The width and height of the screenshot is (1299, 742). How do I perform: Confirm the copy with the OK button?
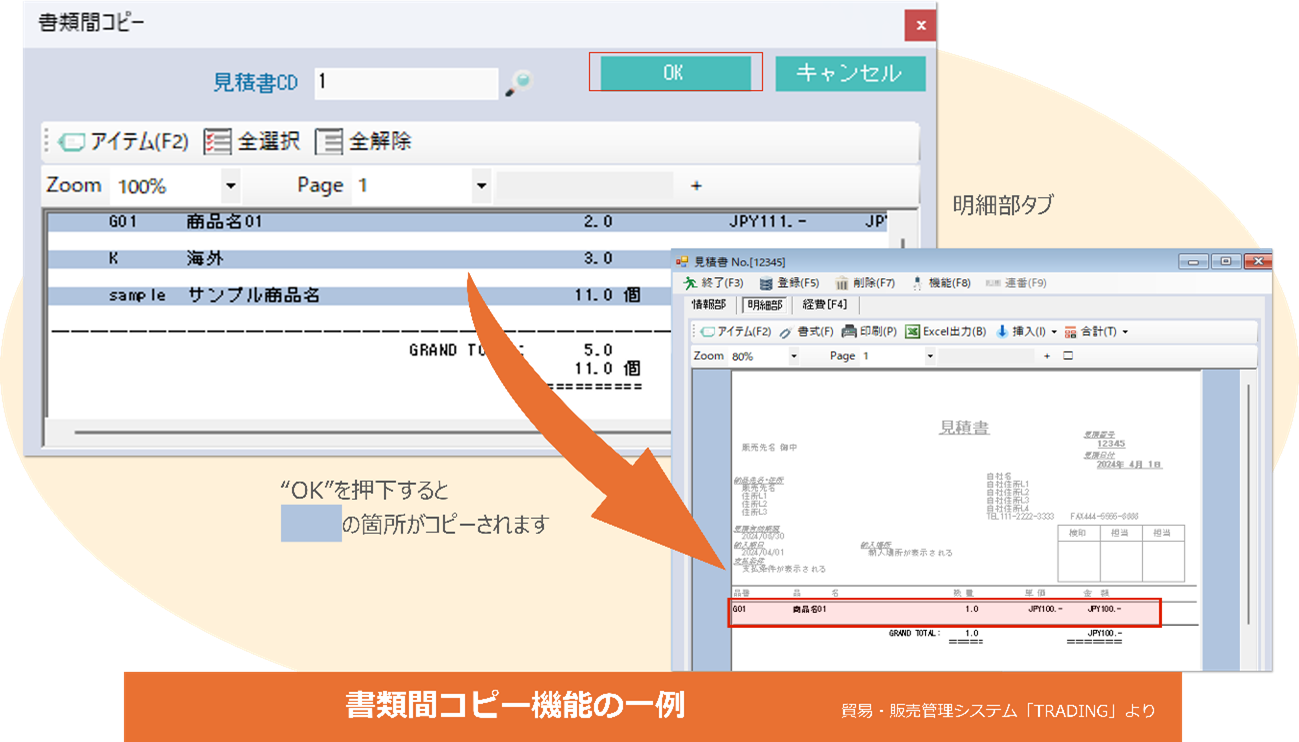click(x=675, y=73)
